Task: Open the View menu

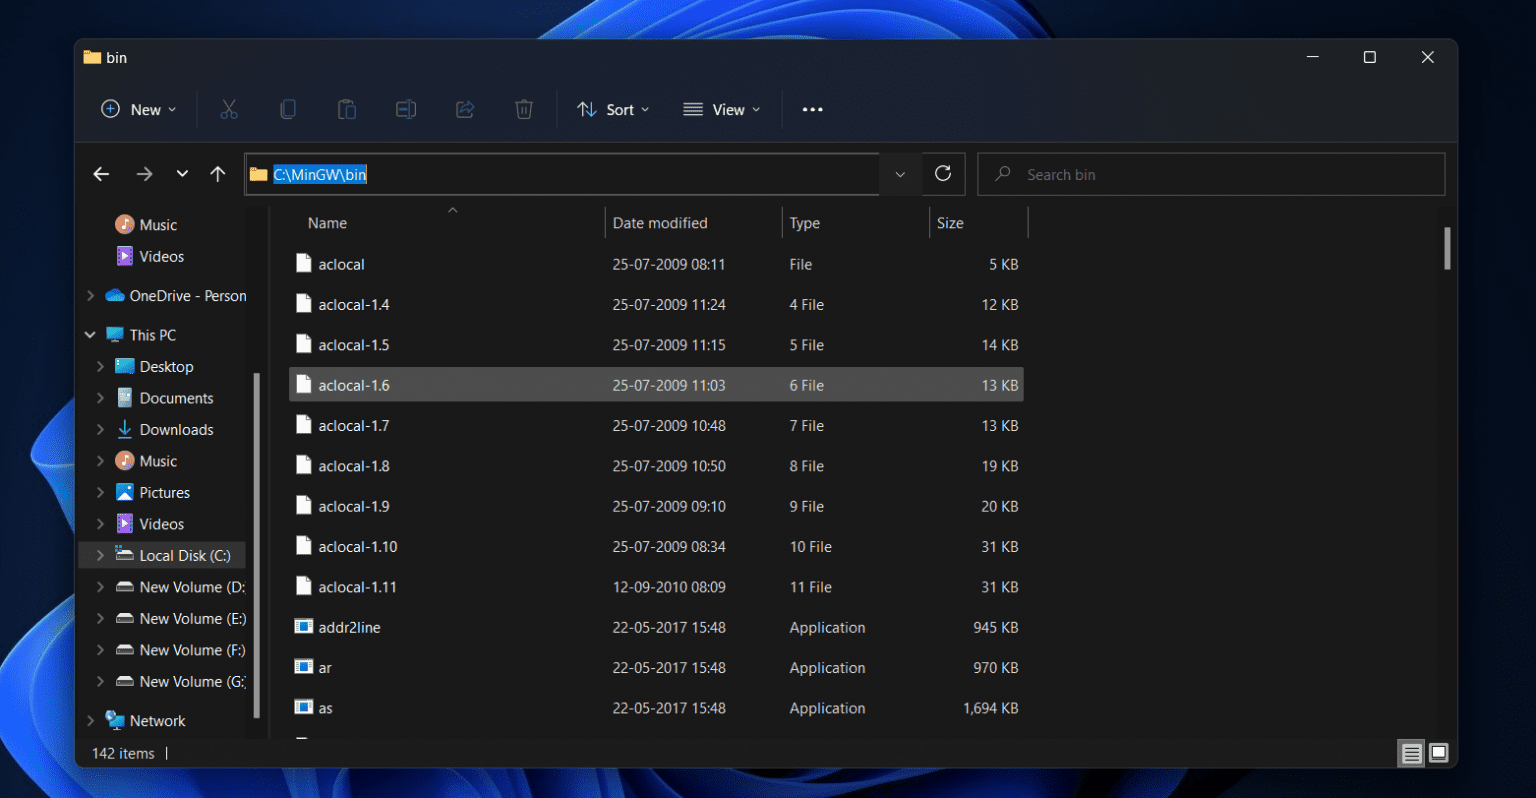Action: click(721, 109)
